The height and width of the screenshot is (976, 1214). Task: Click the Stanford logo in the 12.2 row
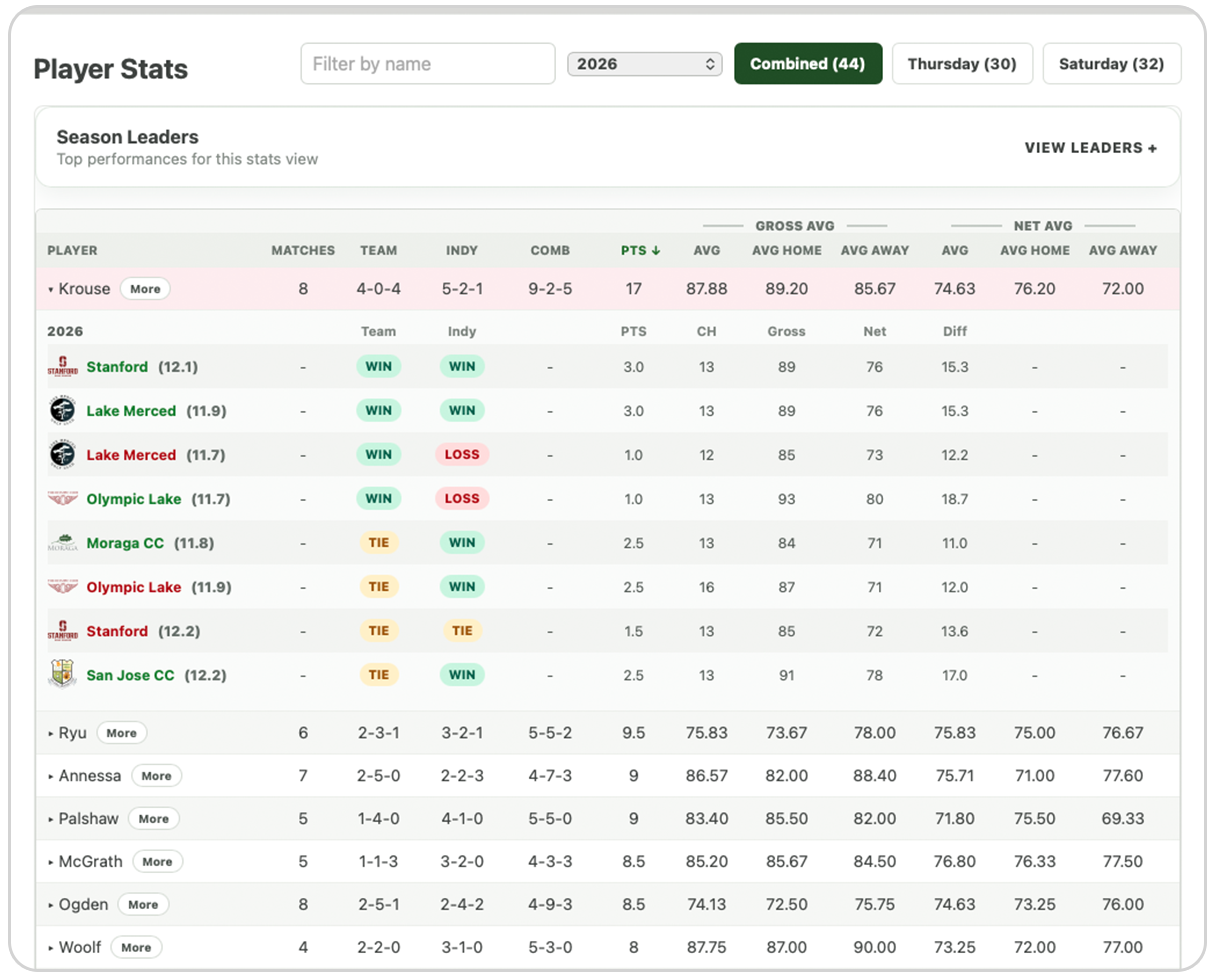click(62, 631)
